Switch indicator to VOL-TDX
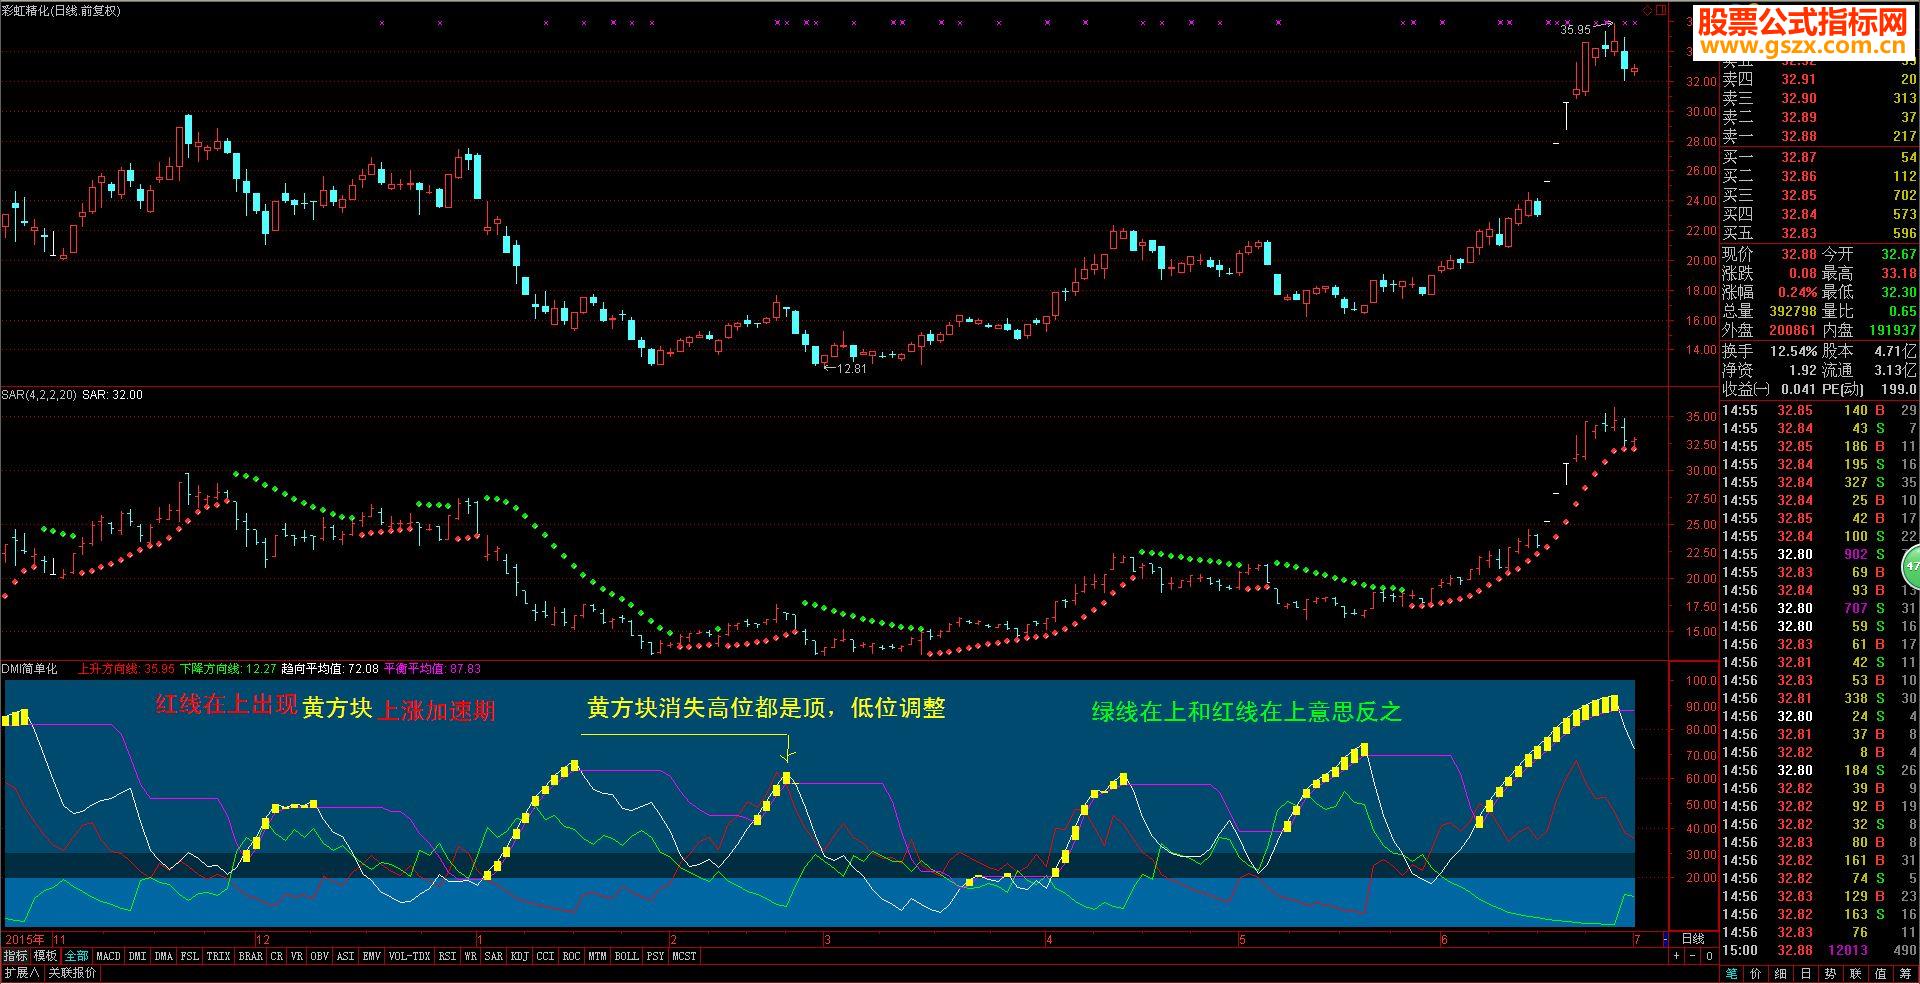Screen dimensions: 1920x984 [x=409, y=956]
